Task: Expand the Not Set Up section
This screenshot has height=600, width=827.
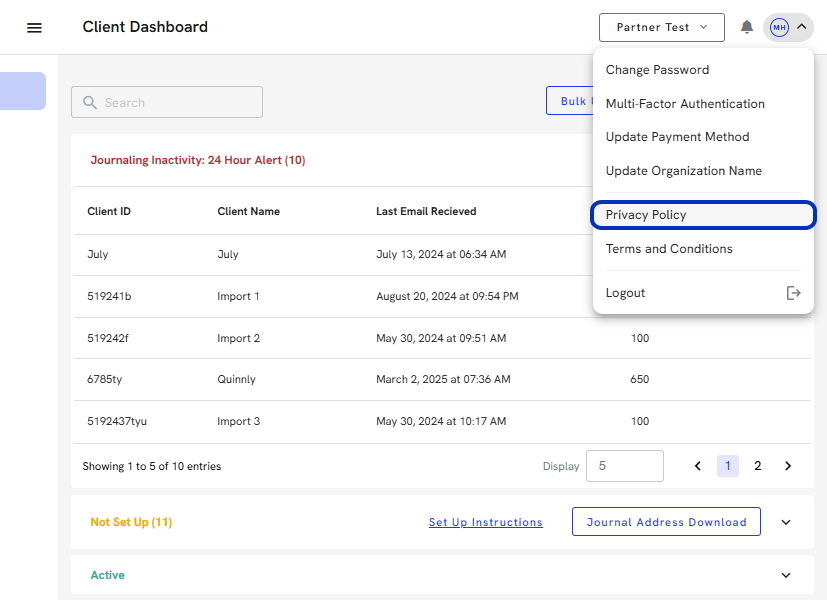Action: click(x=785, y=522)
